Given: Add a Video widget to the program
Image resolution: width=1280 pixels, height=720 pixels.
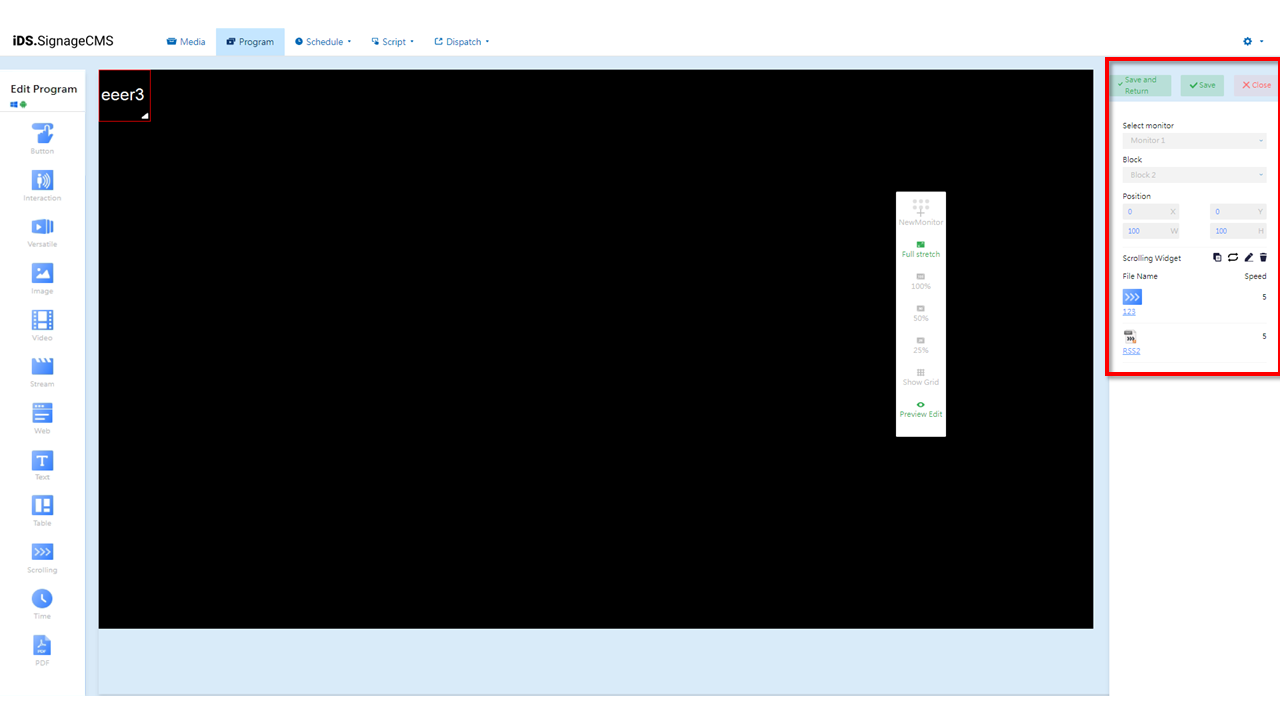Looking at the screenshot, I should [42, 323].
